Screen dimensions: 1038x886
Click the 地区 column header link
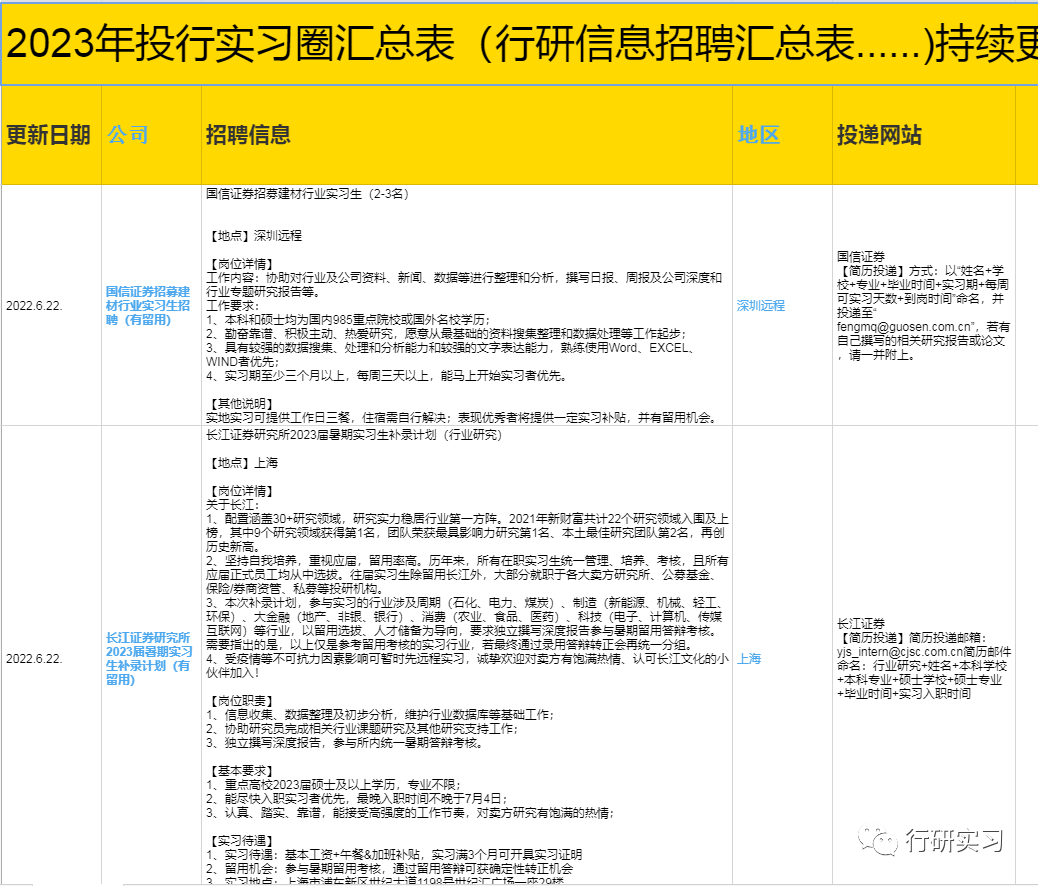tap(759, 135)
